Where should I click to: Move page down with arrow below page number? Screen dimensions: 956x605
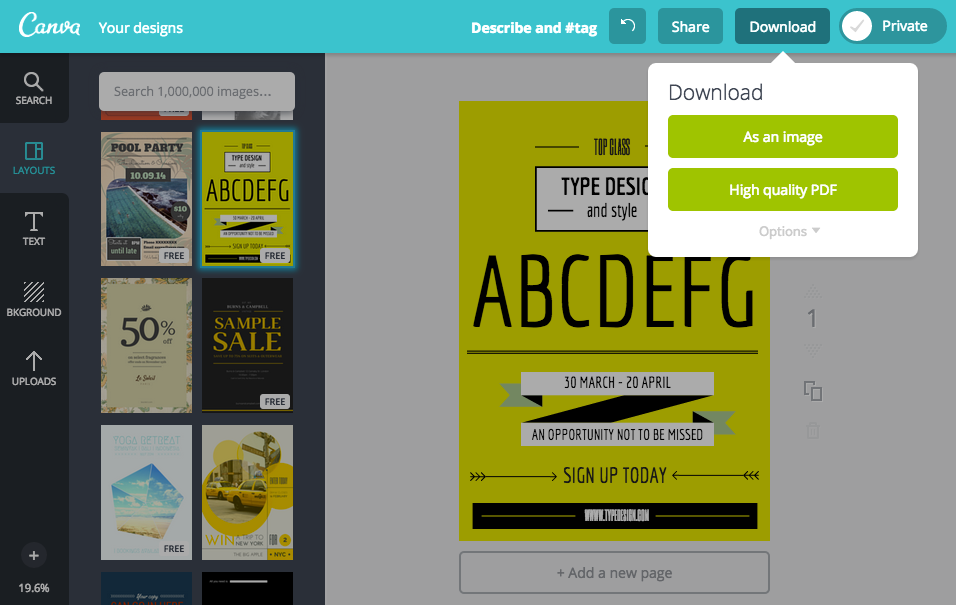coord(813,349)
